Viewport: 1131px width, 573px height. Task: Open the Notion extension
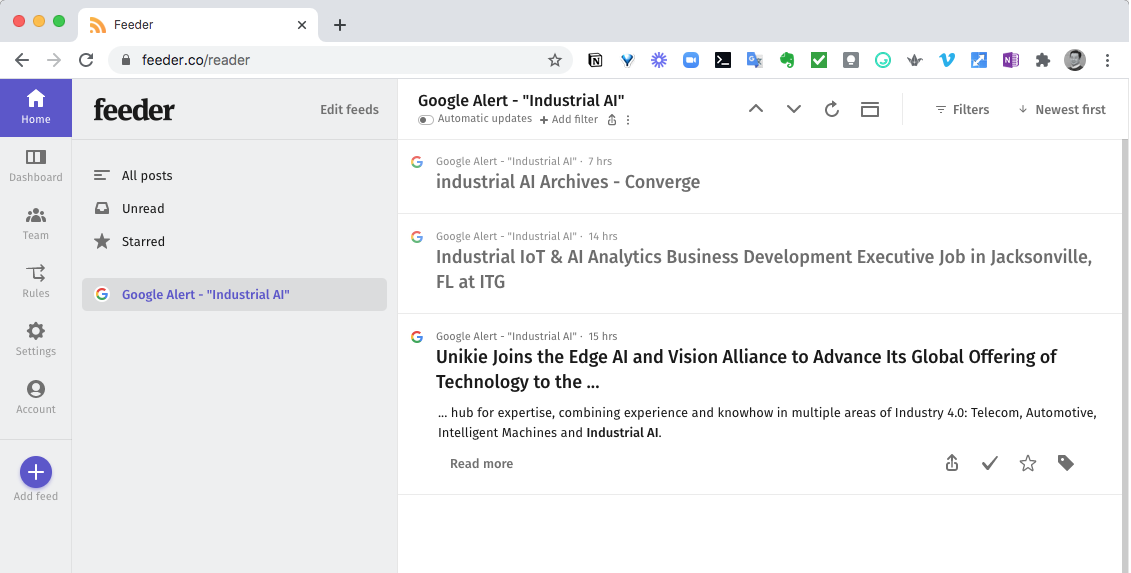pyautogui.click(x=595, y=61)
